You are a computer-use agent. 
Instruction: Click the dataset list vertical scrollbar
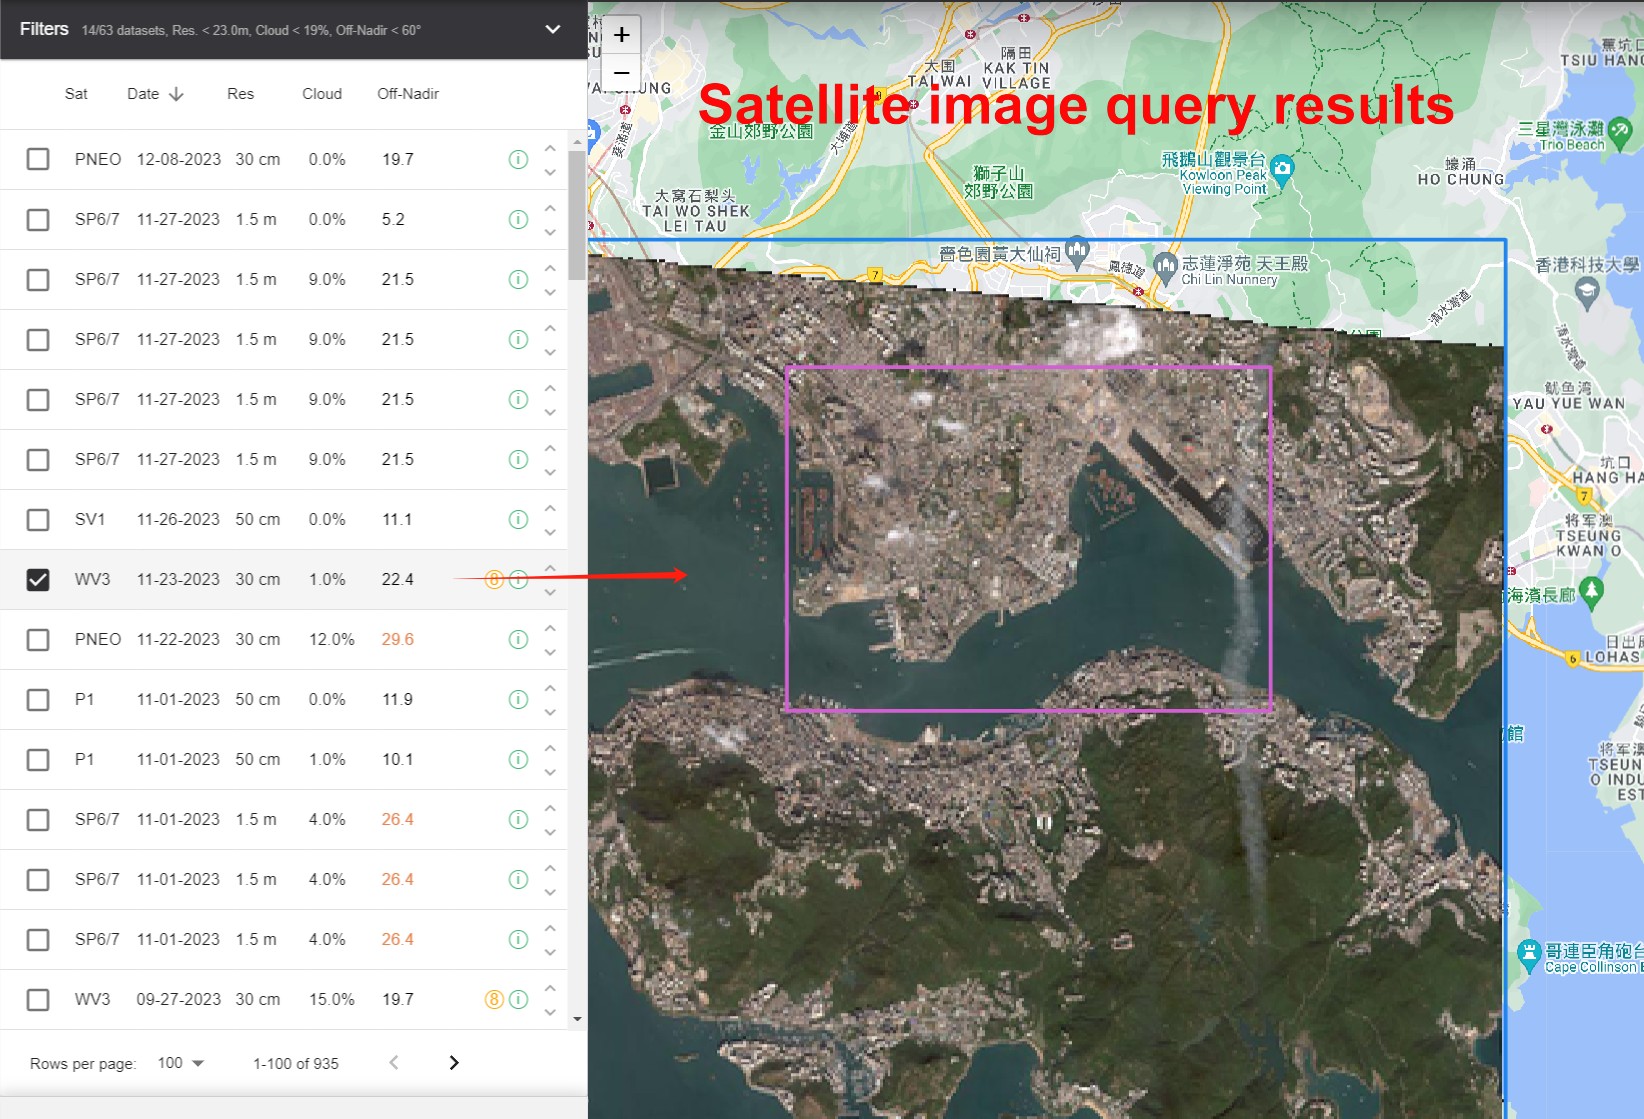pyautogui.click(x=577, y=216)
